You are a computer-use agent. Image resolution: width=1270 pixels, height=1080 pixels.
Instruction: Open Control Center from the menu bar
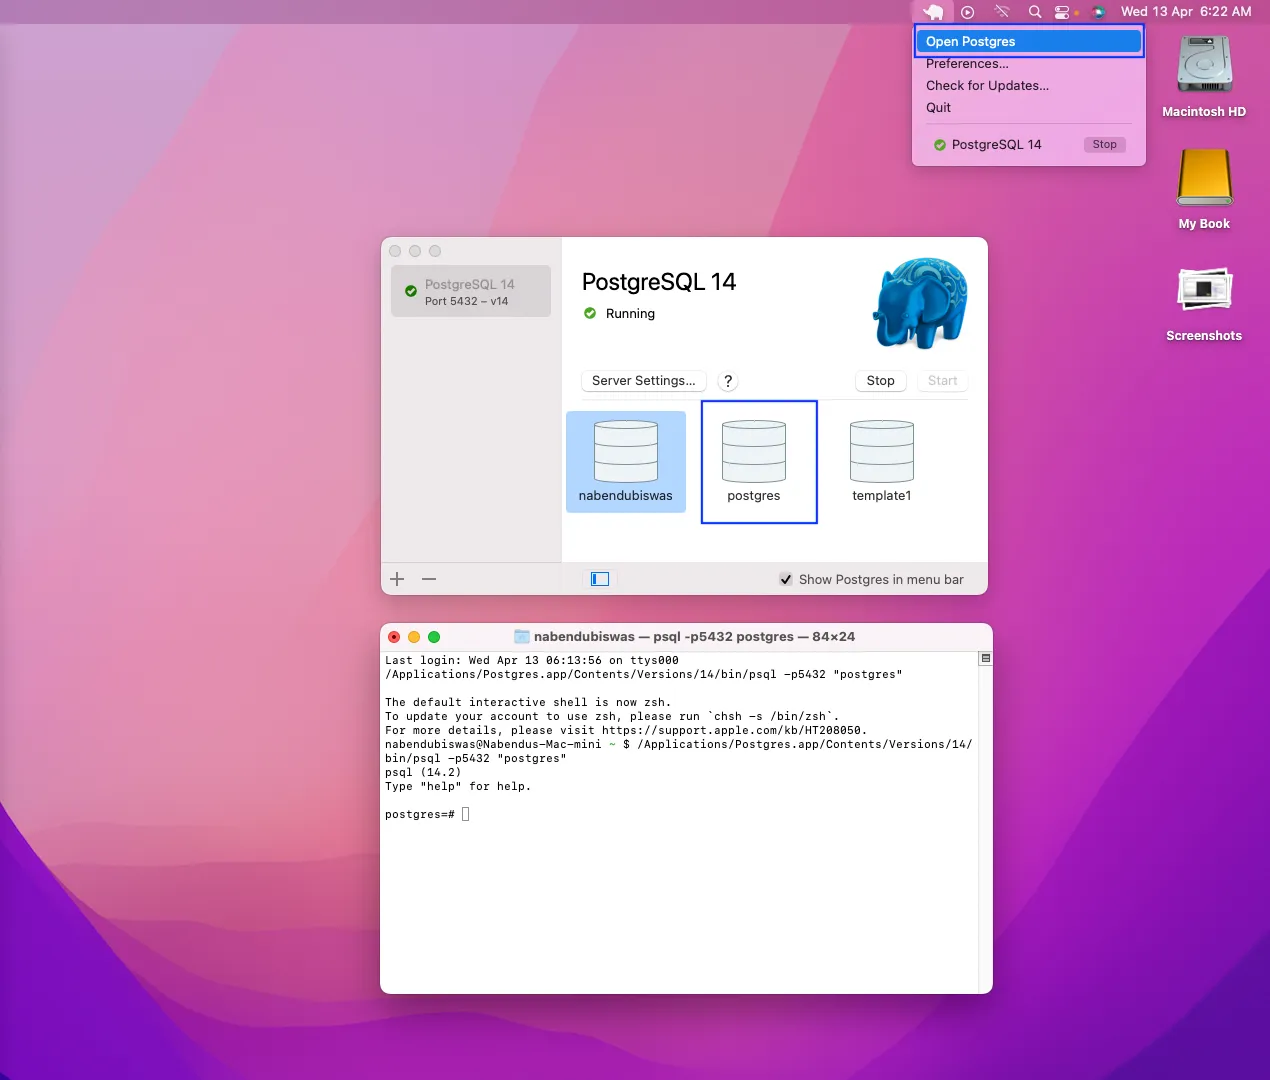pos(1062,12)
